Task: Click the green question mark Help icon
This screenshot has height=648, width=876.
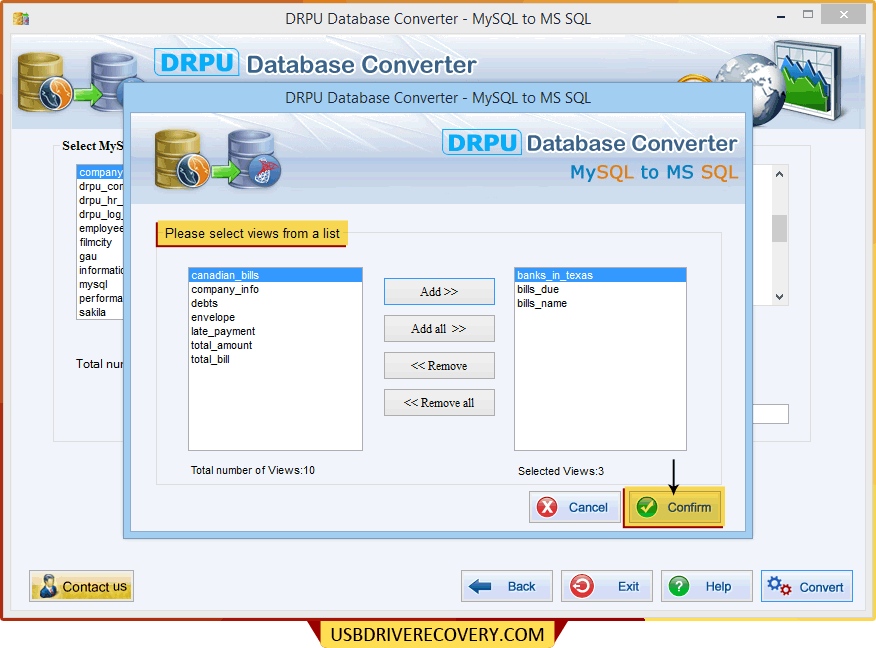Action: point(679,587)
